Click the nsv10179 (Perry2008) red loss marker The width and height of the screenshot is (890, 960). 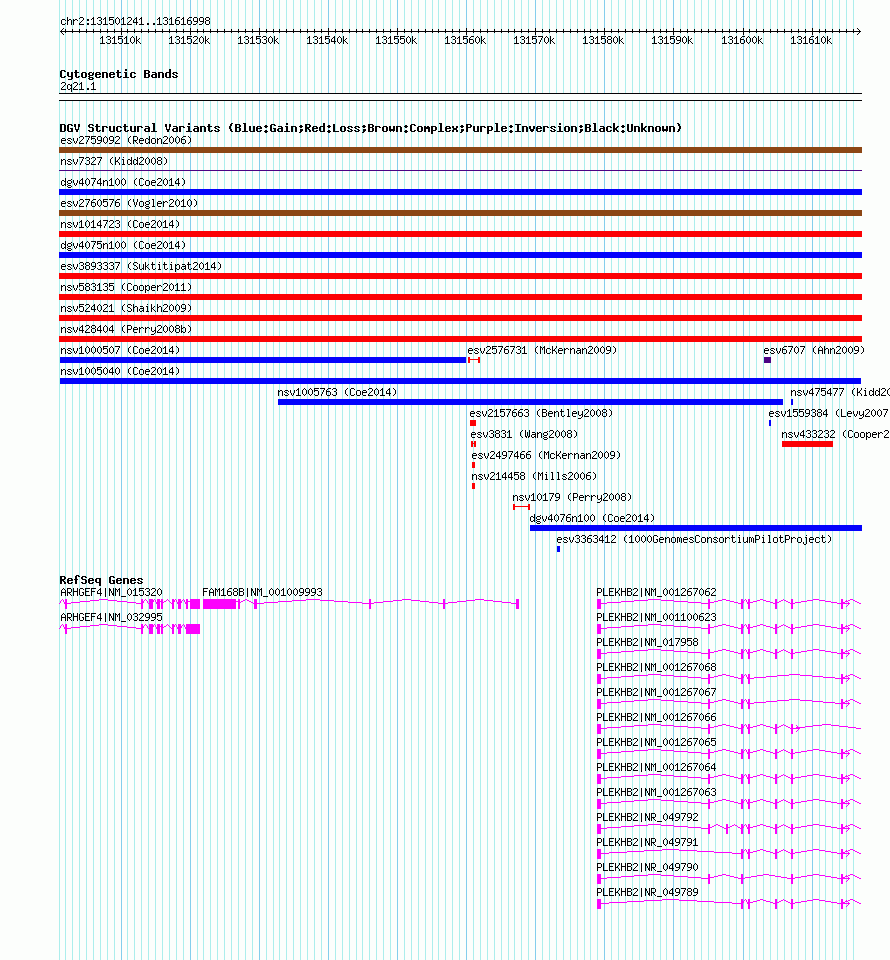point(522,507)
